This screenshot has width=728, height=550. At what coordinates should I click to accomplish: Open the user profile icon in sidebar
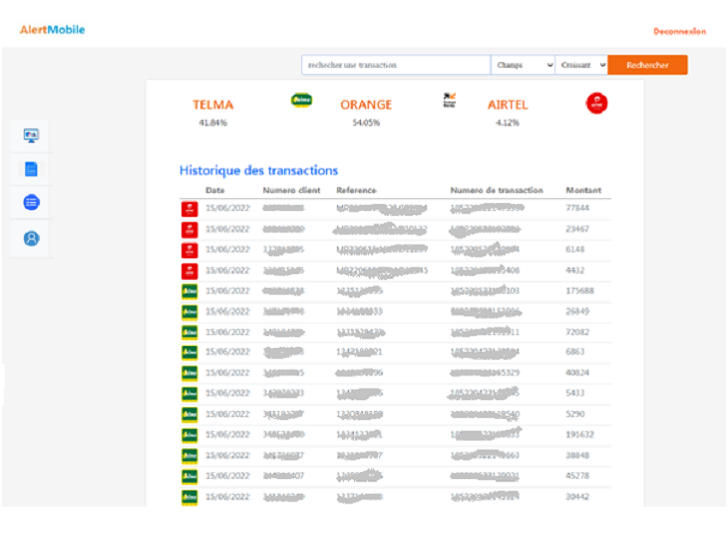31,238
